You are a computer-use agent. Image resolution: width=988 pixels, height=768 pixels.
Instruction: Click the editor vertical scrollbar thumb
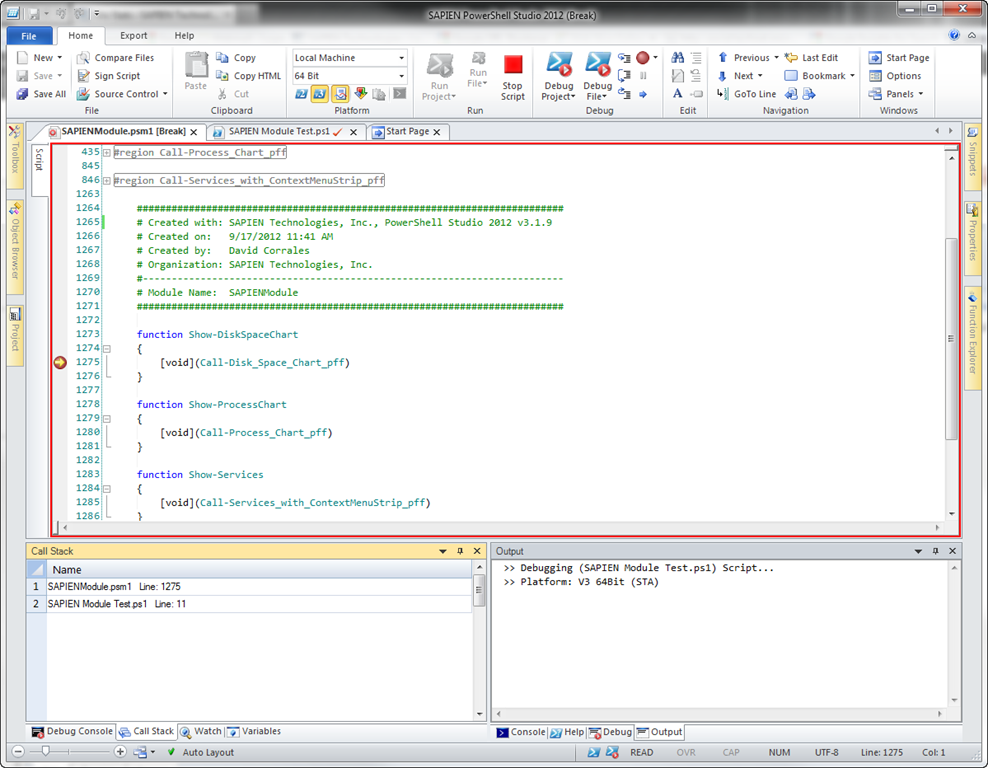[x=951, y=338]
